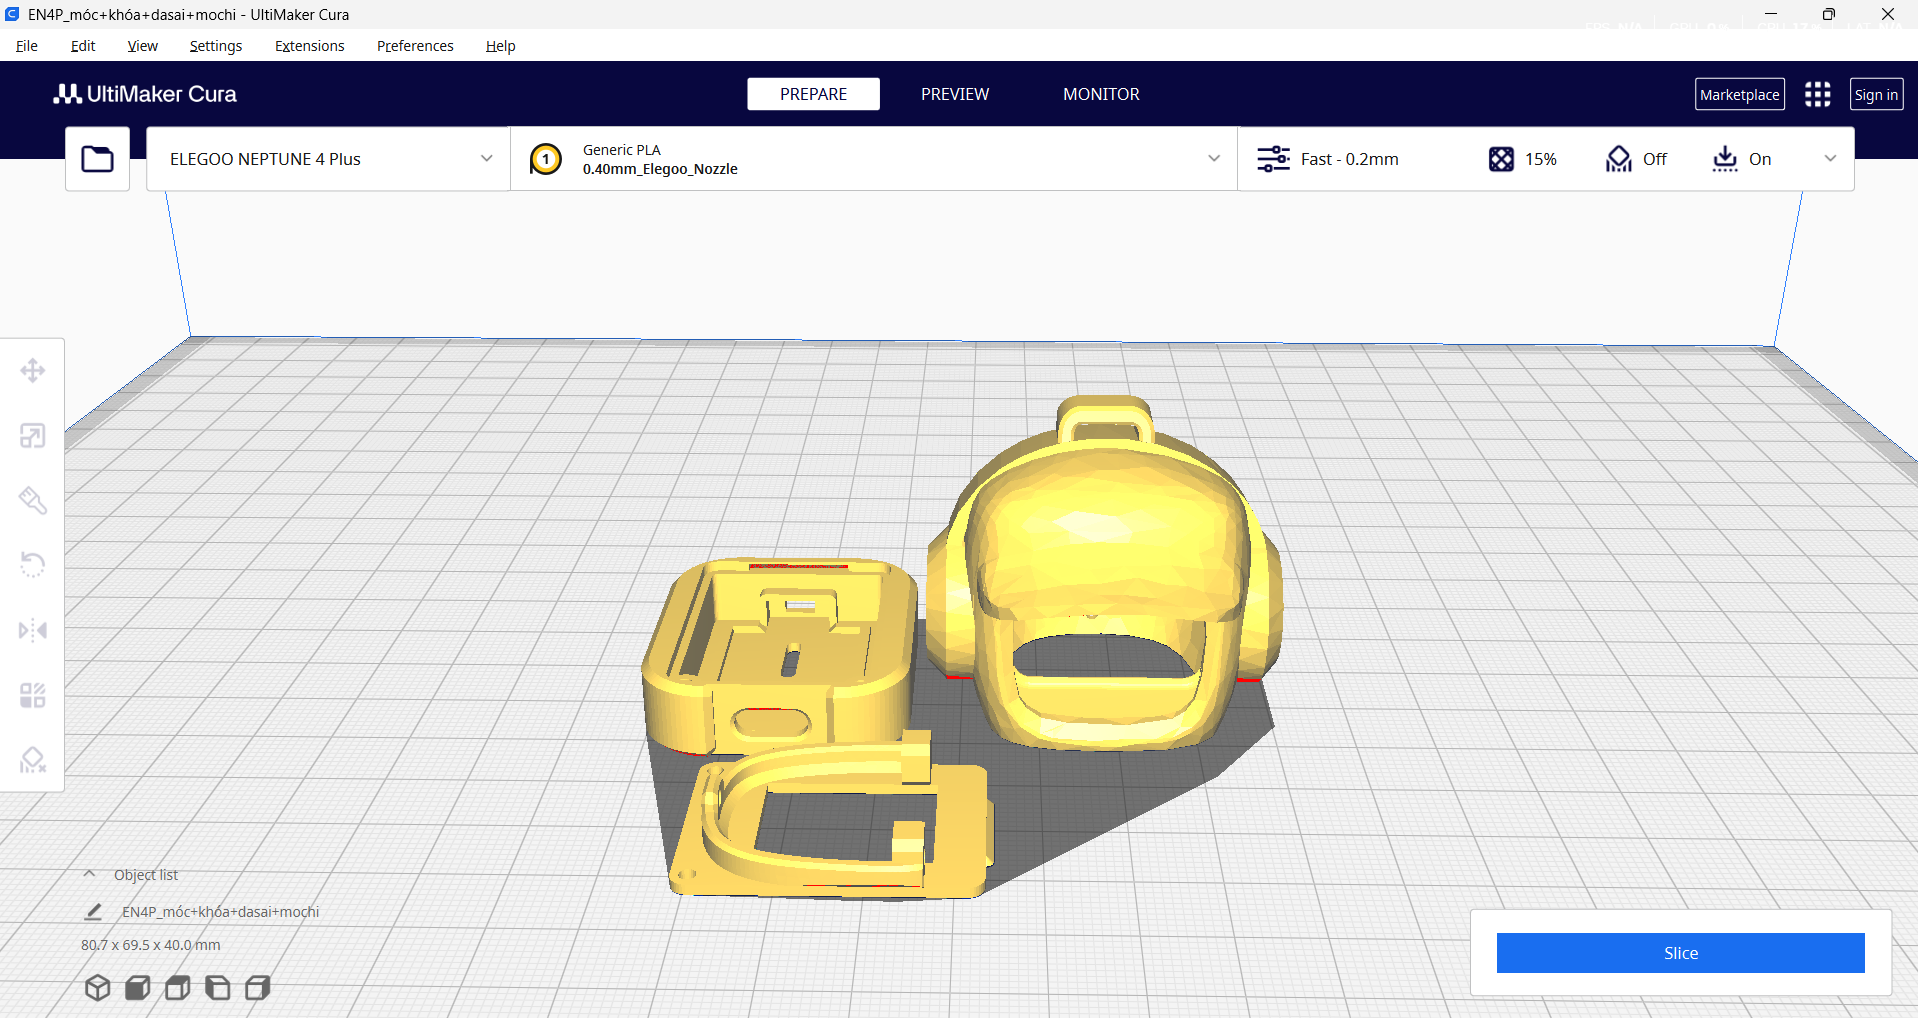
Task: Open the UltiMaker application switcher grid
Action: (1817, 93)
